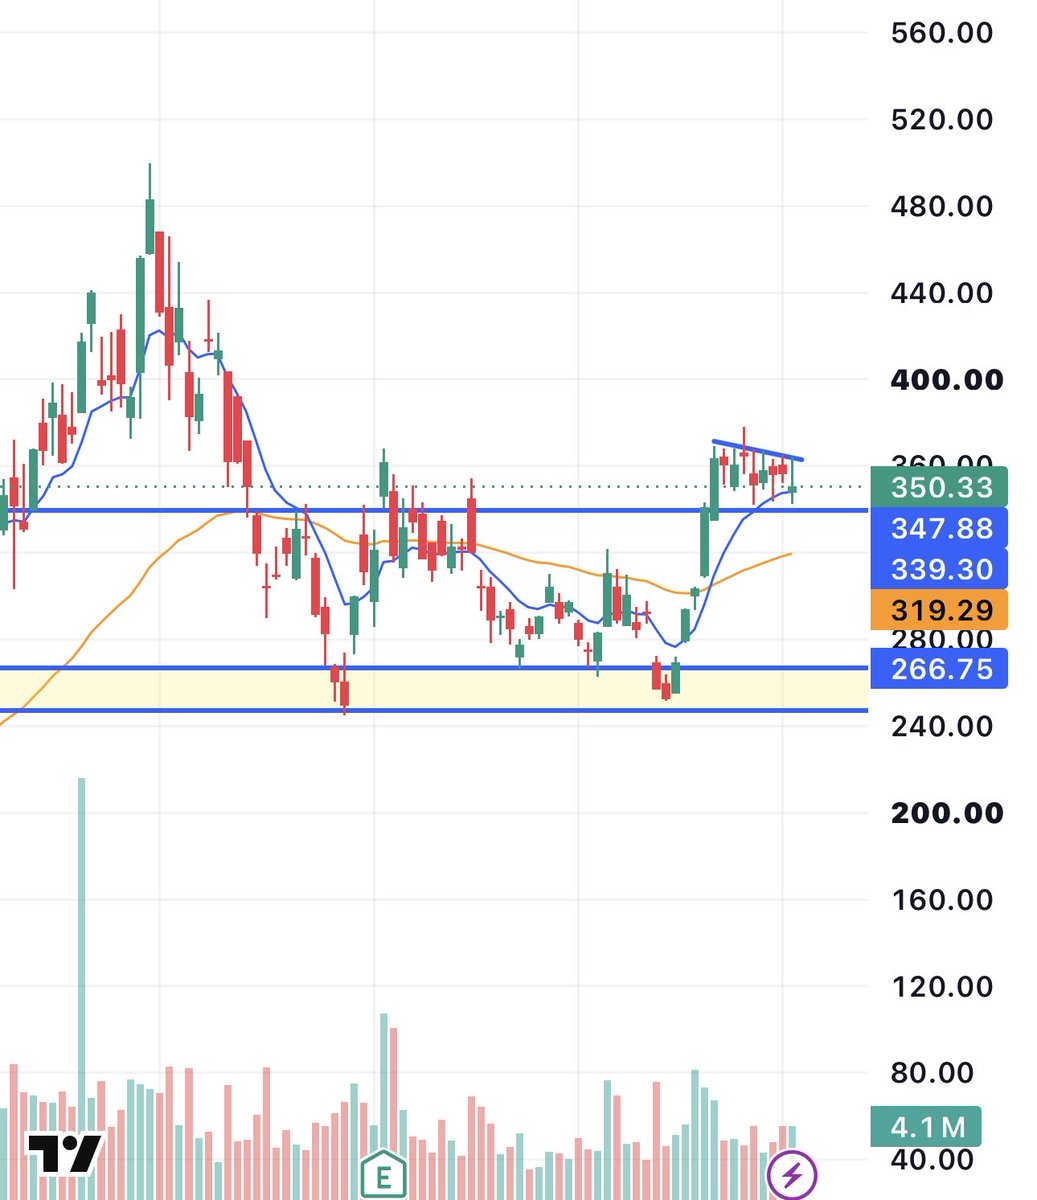This screenshot has height=1200, width=1037.
Task: Click the tallest green candle at the peak
Action: pyautogui.click(x=150, y=226)
